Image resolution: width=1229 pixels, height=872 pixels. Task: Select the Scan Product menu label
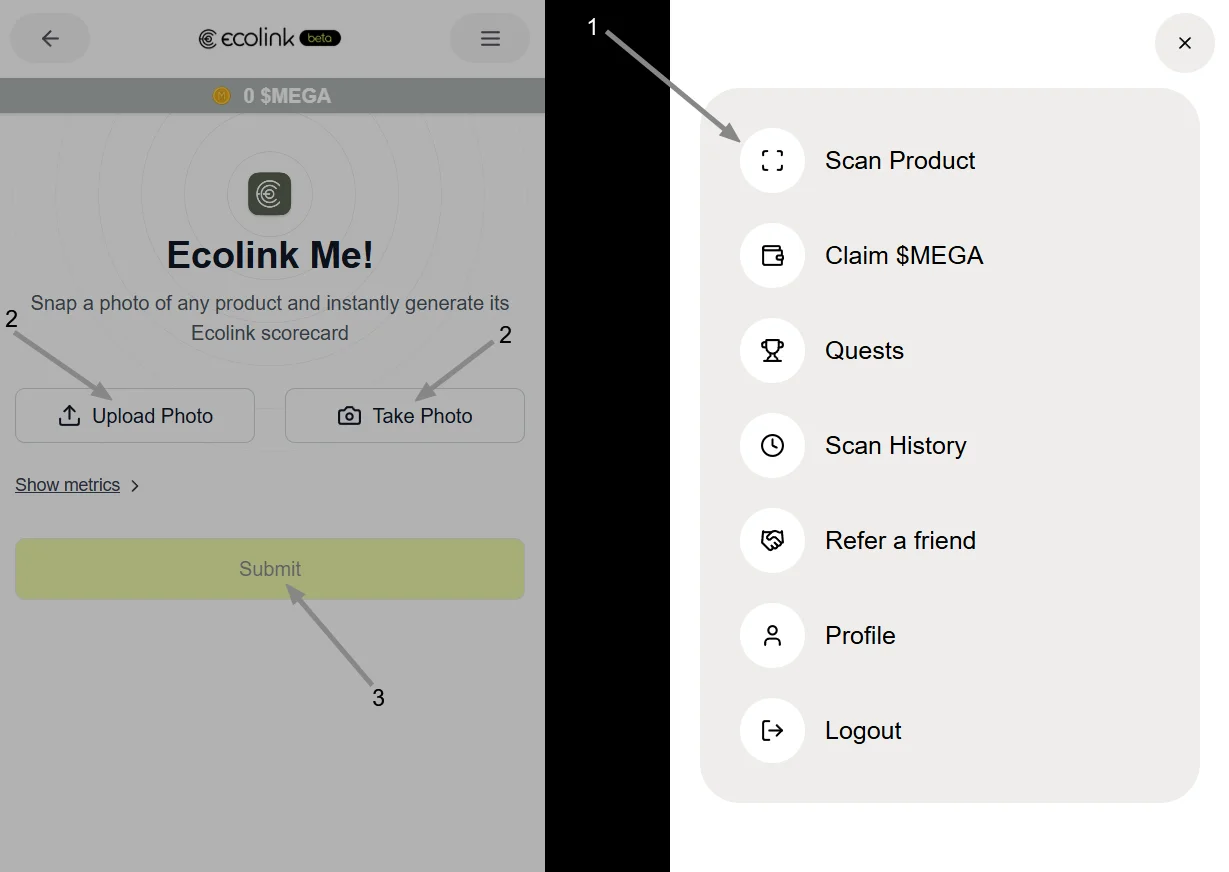[900, 160]
